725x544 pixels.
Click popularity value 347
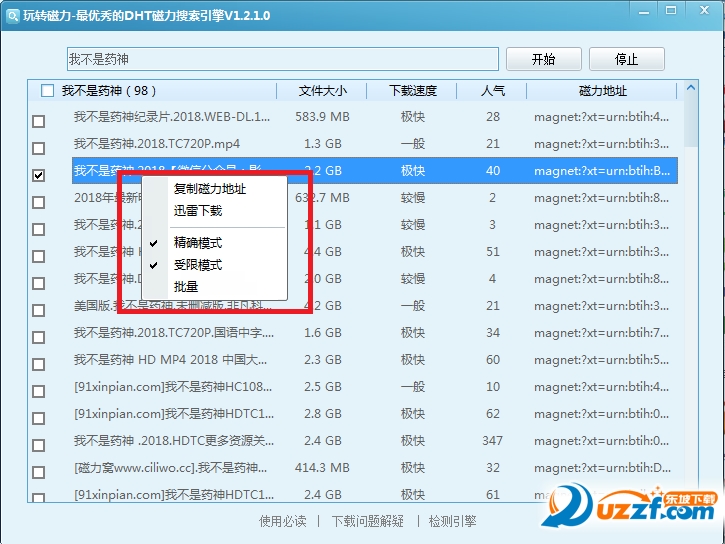click(492, 441)
